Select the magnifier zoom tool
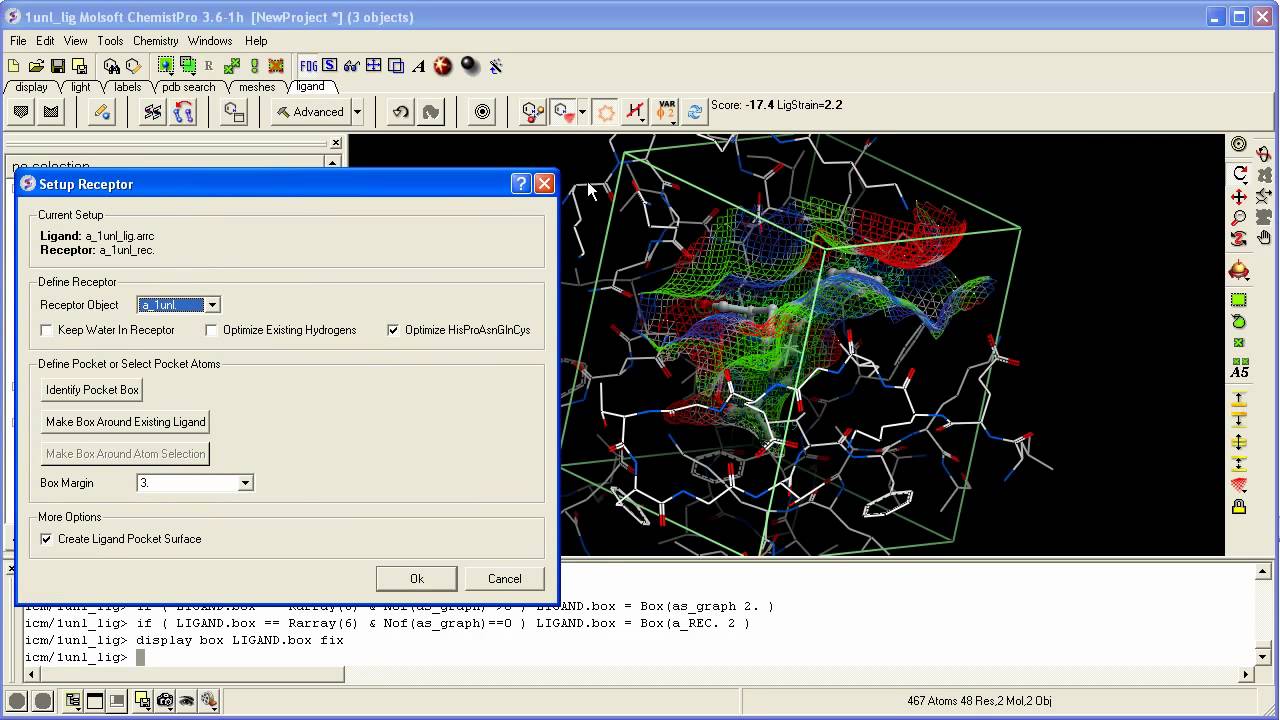Image resolution: width=1280 pixels, height=720 pixels. point(1240,217)
